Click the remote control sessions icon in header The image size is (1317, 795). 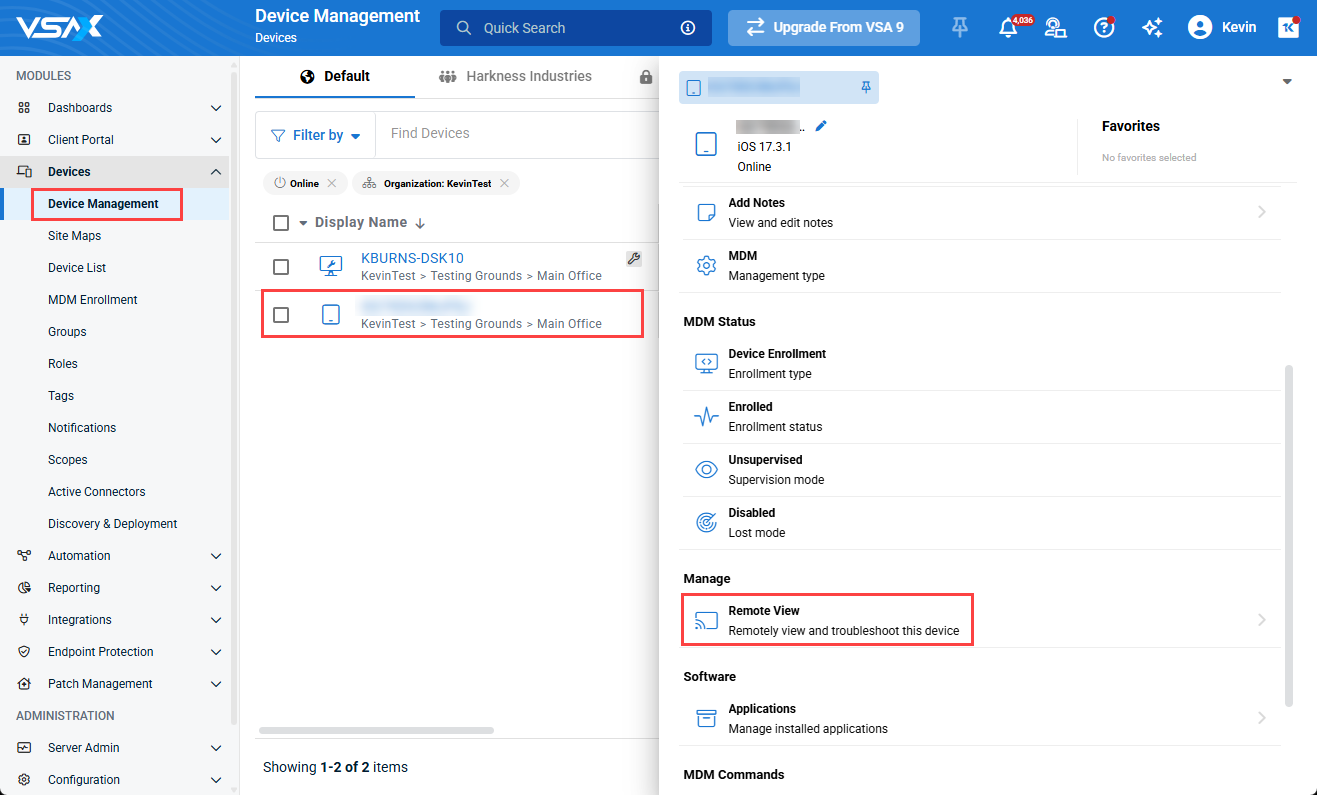click(x=1055, y=28)
